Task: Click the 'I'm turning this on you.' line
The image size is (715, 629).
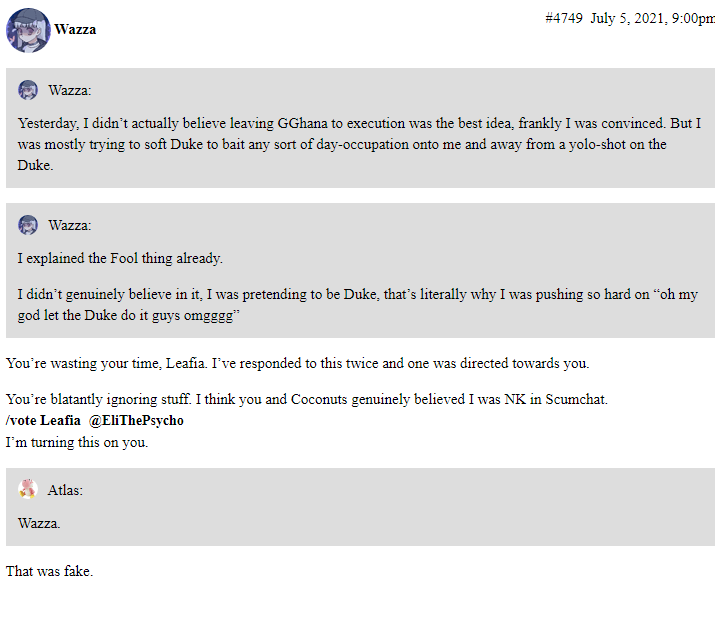Action: [x=77, y=442]
